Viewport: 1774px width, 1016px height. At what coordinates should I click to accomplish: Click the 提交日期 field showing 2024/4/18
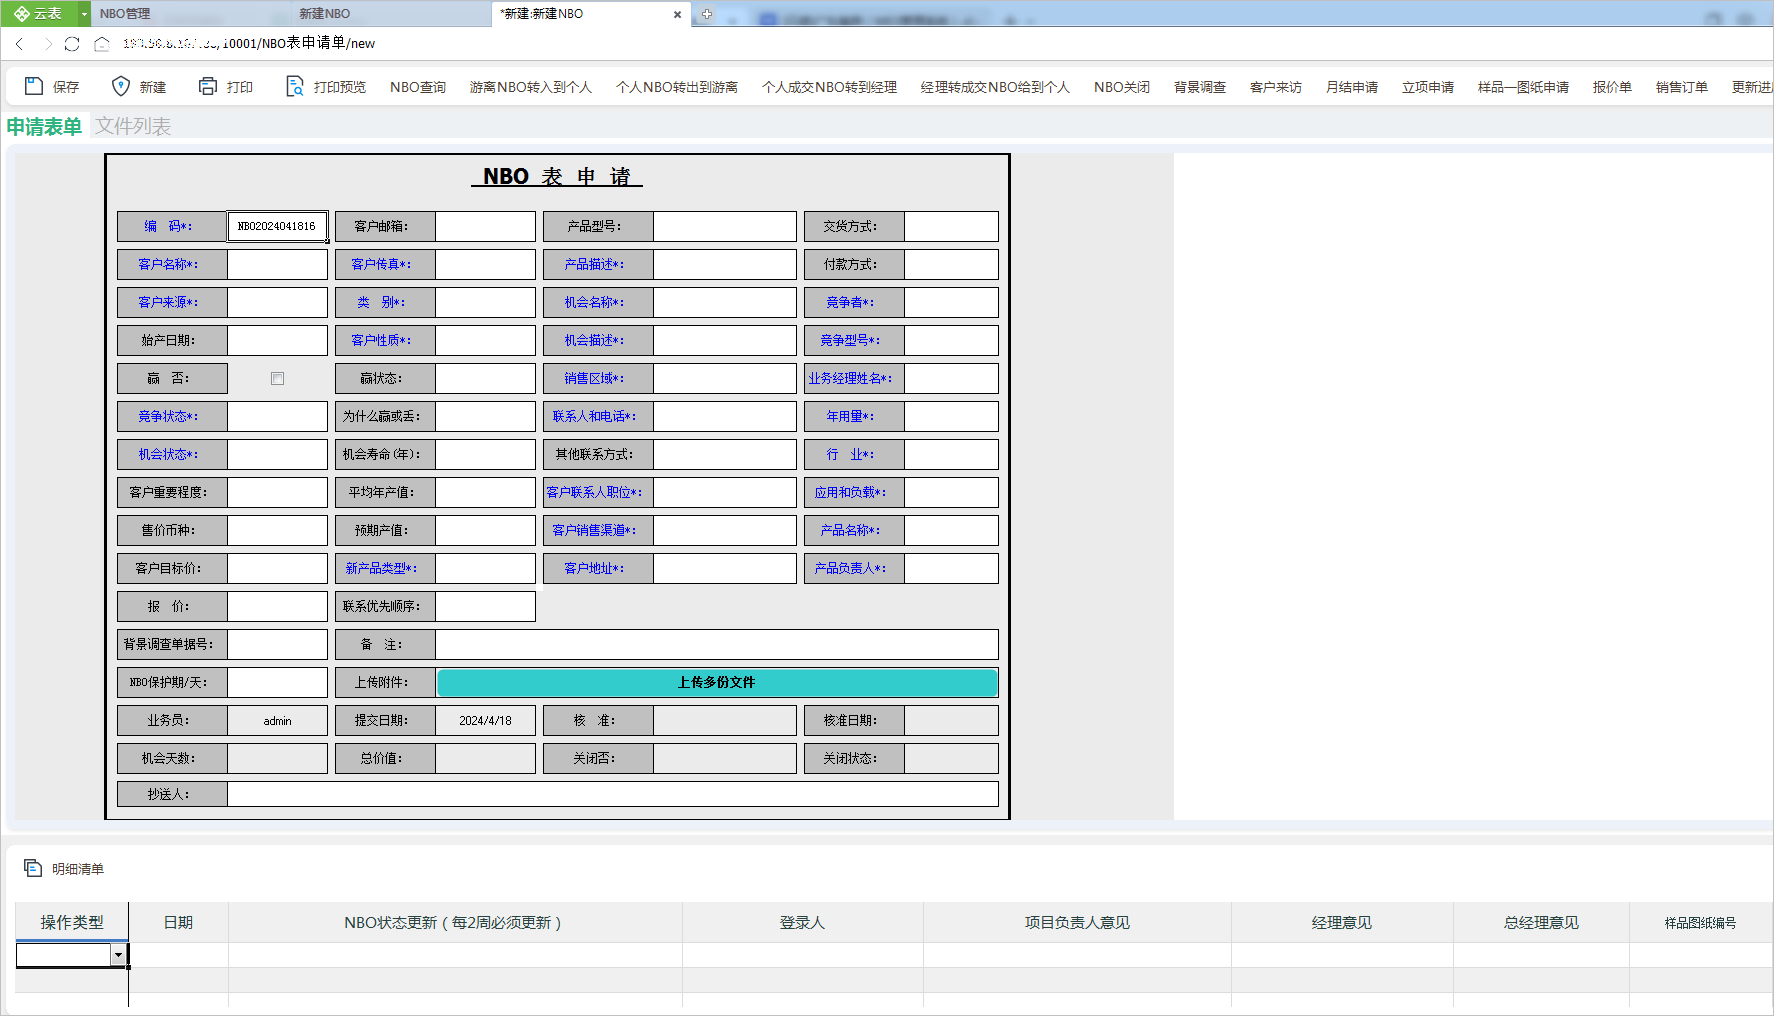485,720
